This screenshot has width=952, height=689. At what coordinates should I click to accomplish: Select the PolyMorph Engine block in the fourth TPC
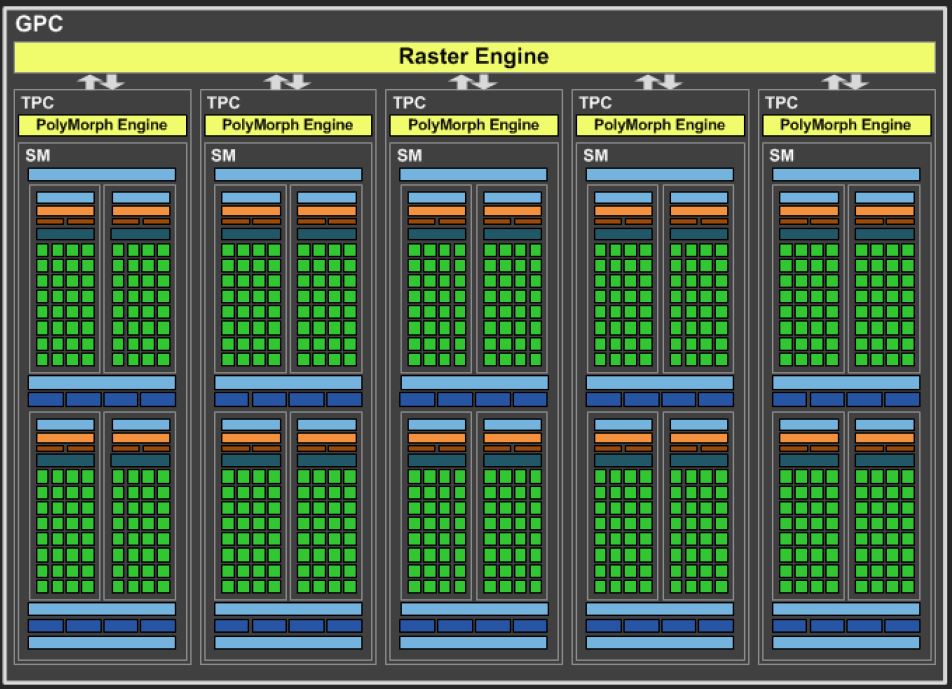pyautogui.click(x=660, y=125)
